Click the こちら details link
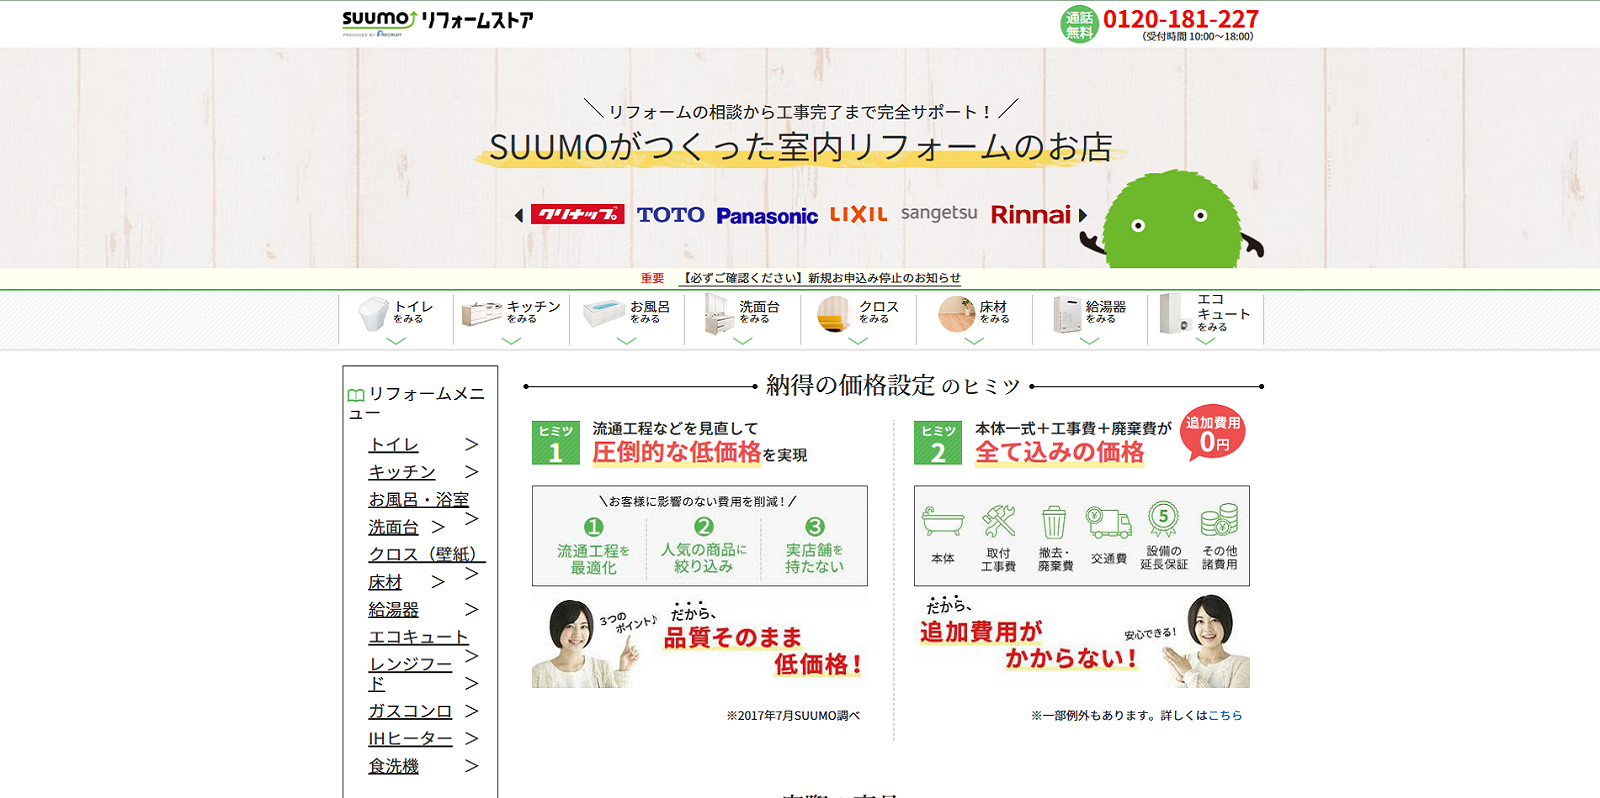 tap(1225, 715)
